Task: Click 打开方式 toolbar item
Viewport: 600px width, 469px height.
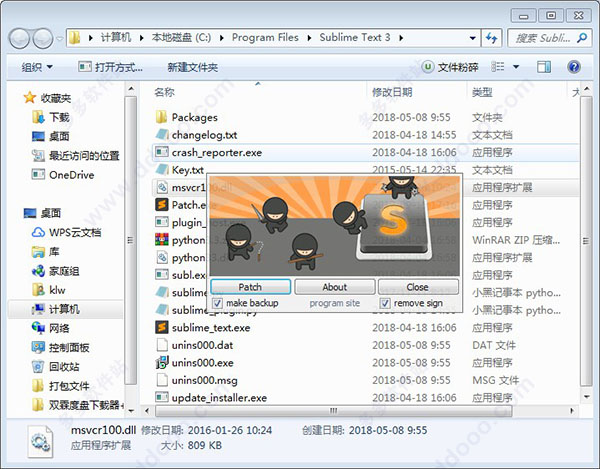Action: tap(110, 67)
